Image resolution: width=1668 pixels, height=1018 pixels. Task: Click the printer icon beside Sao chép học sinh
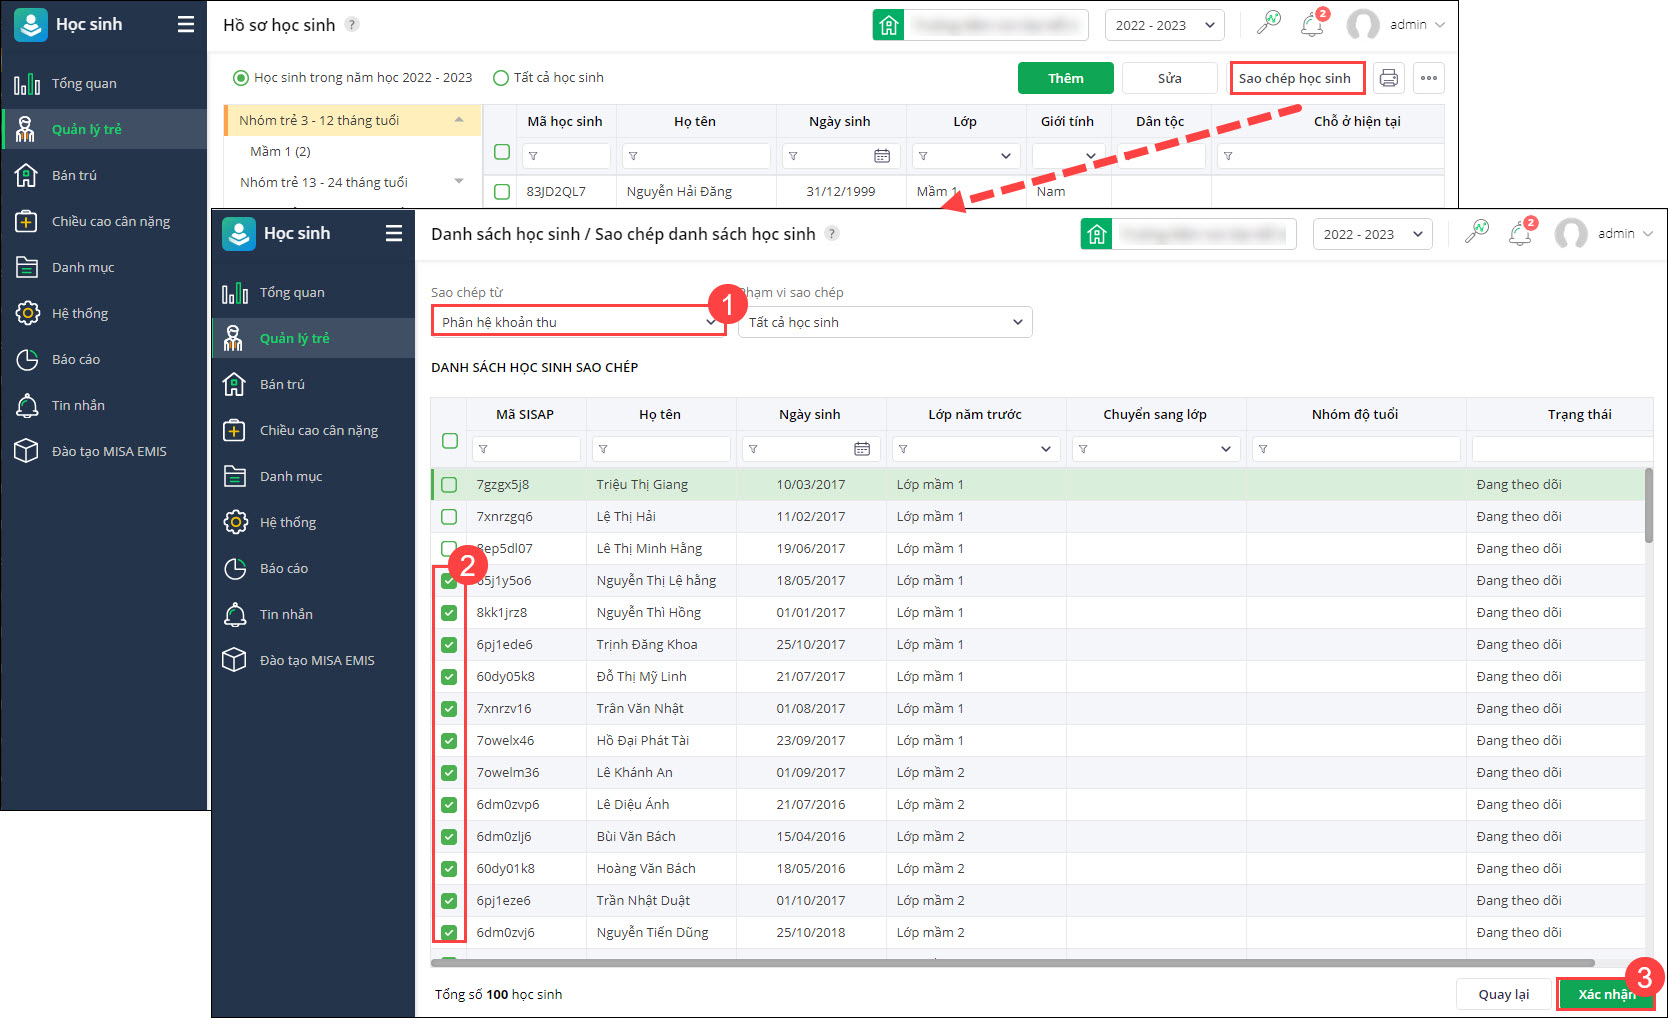[1388, 78]
